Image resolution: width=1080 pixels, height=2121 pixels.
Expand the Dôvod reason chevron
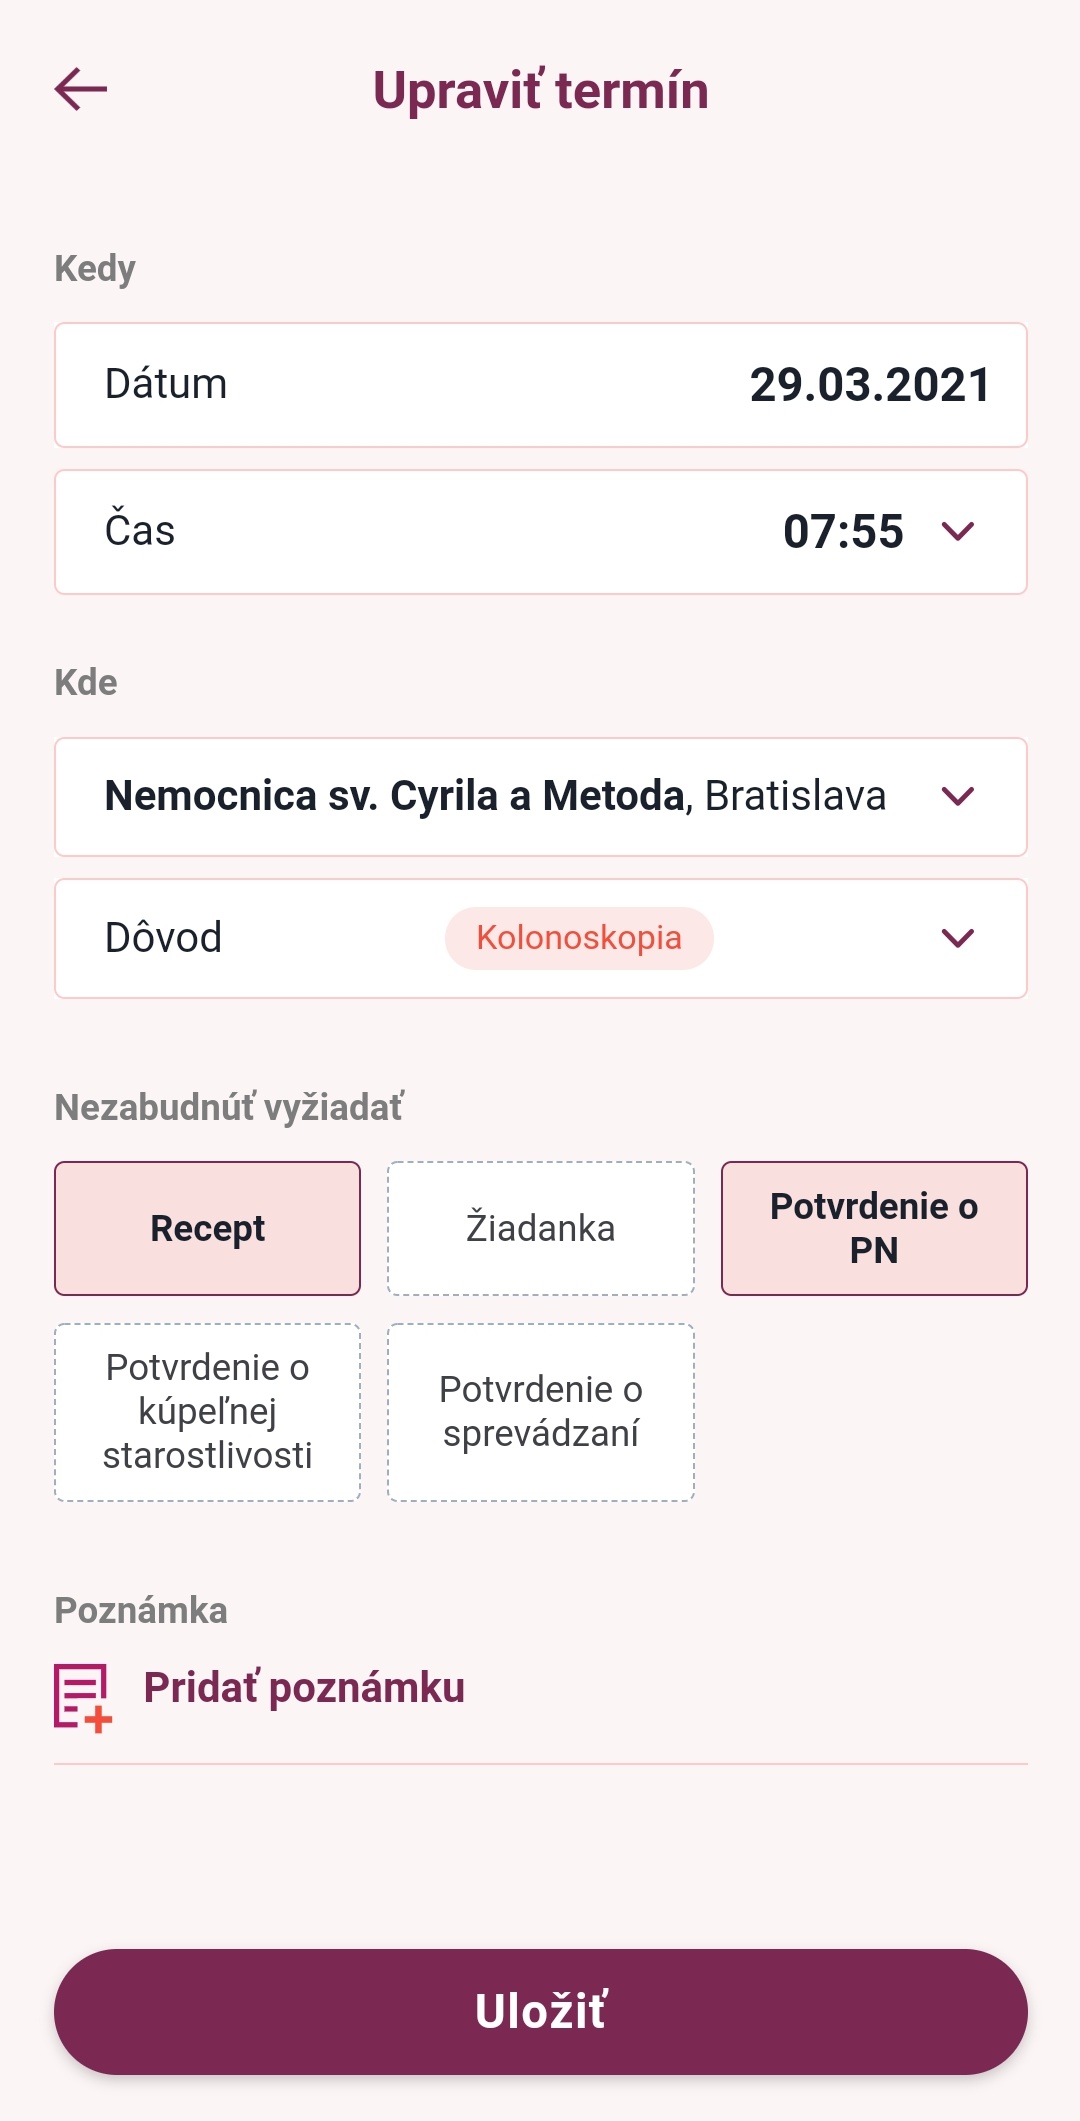(958, 938)
